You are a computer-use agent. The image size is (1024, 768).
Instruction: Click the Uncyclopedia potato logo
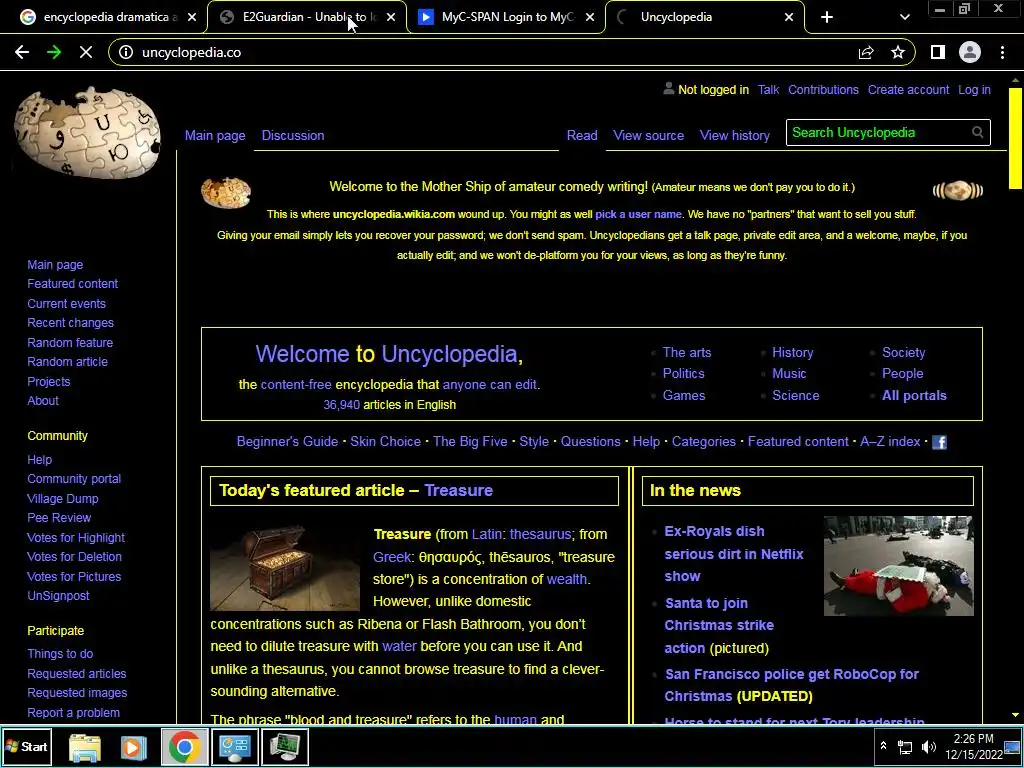(x=88, y=132)
